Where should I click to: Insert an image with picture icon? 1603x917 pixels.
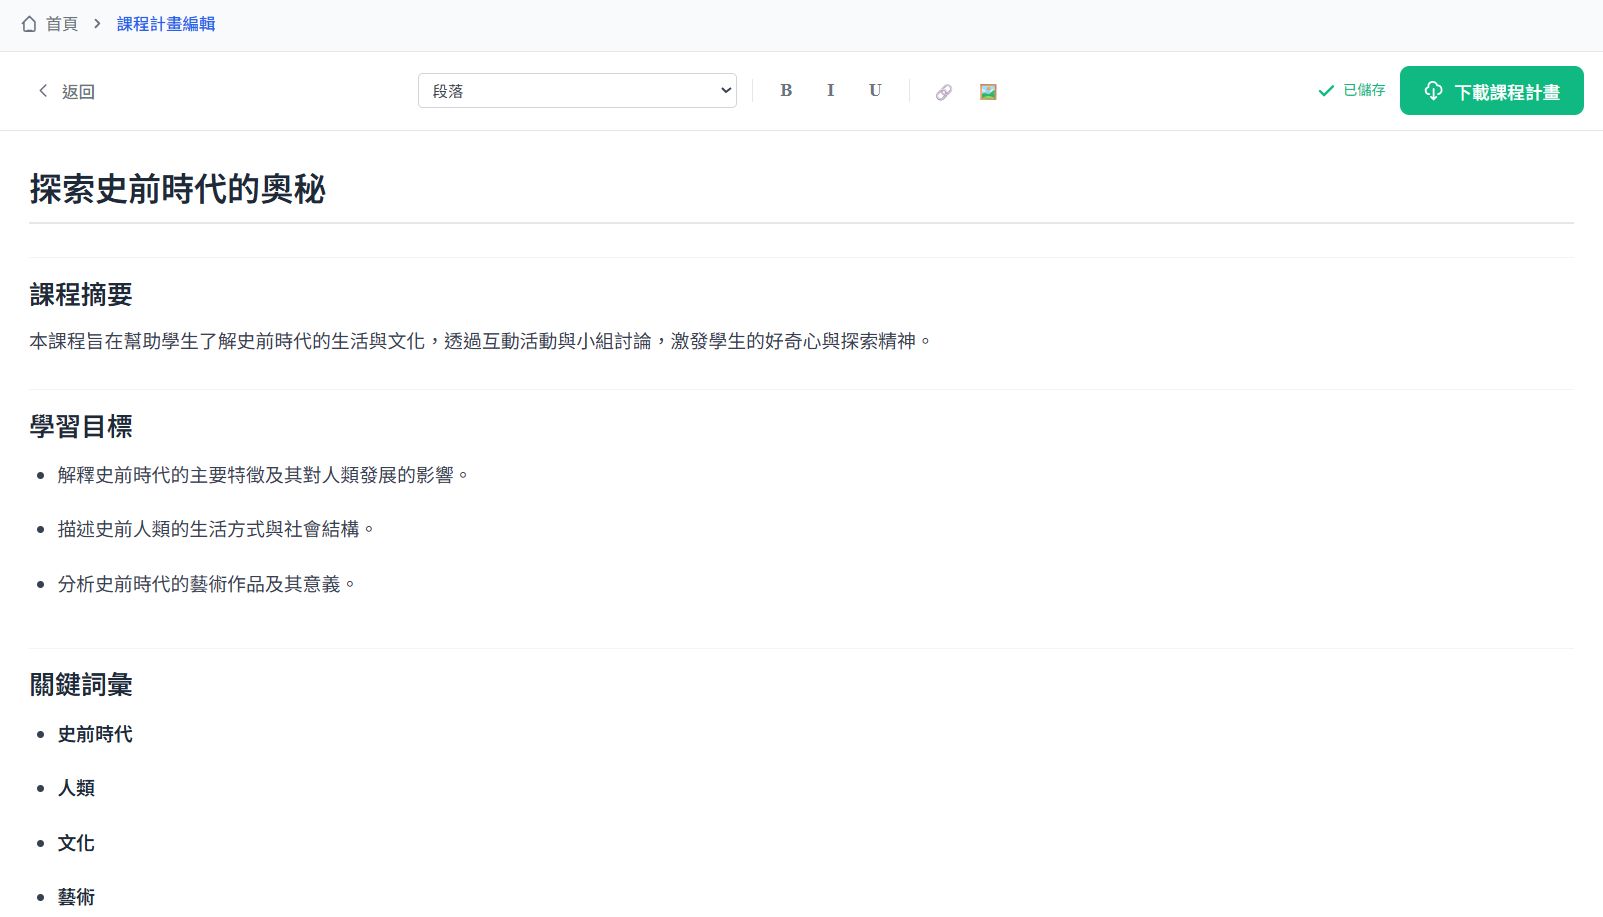988,92
